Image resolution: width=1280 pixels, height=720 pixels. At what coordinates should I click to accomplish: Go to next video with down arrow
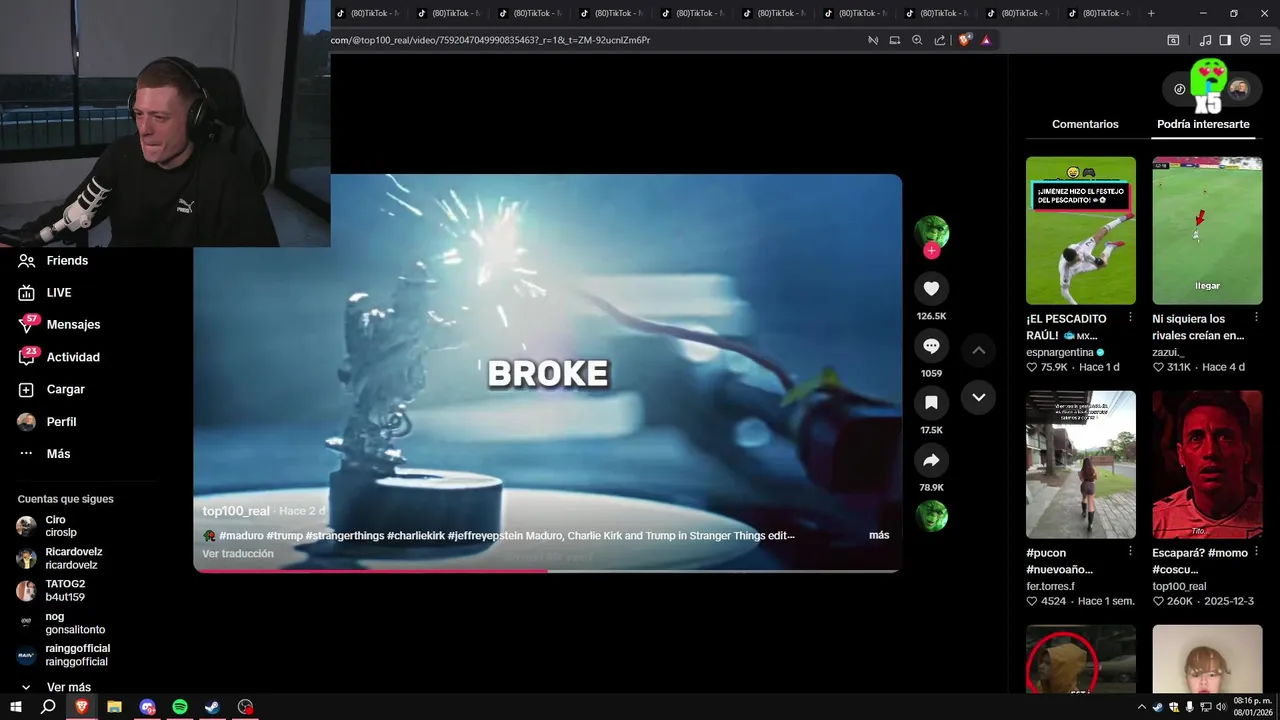coord(979,397)
